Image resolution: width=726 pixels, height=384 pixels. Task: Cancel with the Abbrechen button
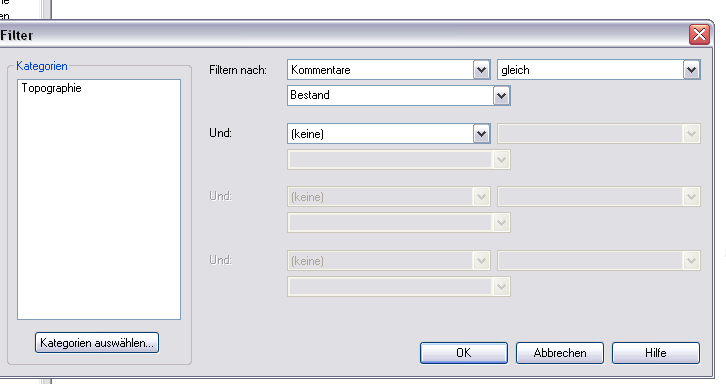[x=560, y=353]
